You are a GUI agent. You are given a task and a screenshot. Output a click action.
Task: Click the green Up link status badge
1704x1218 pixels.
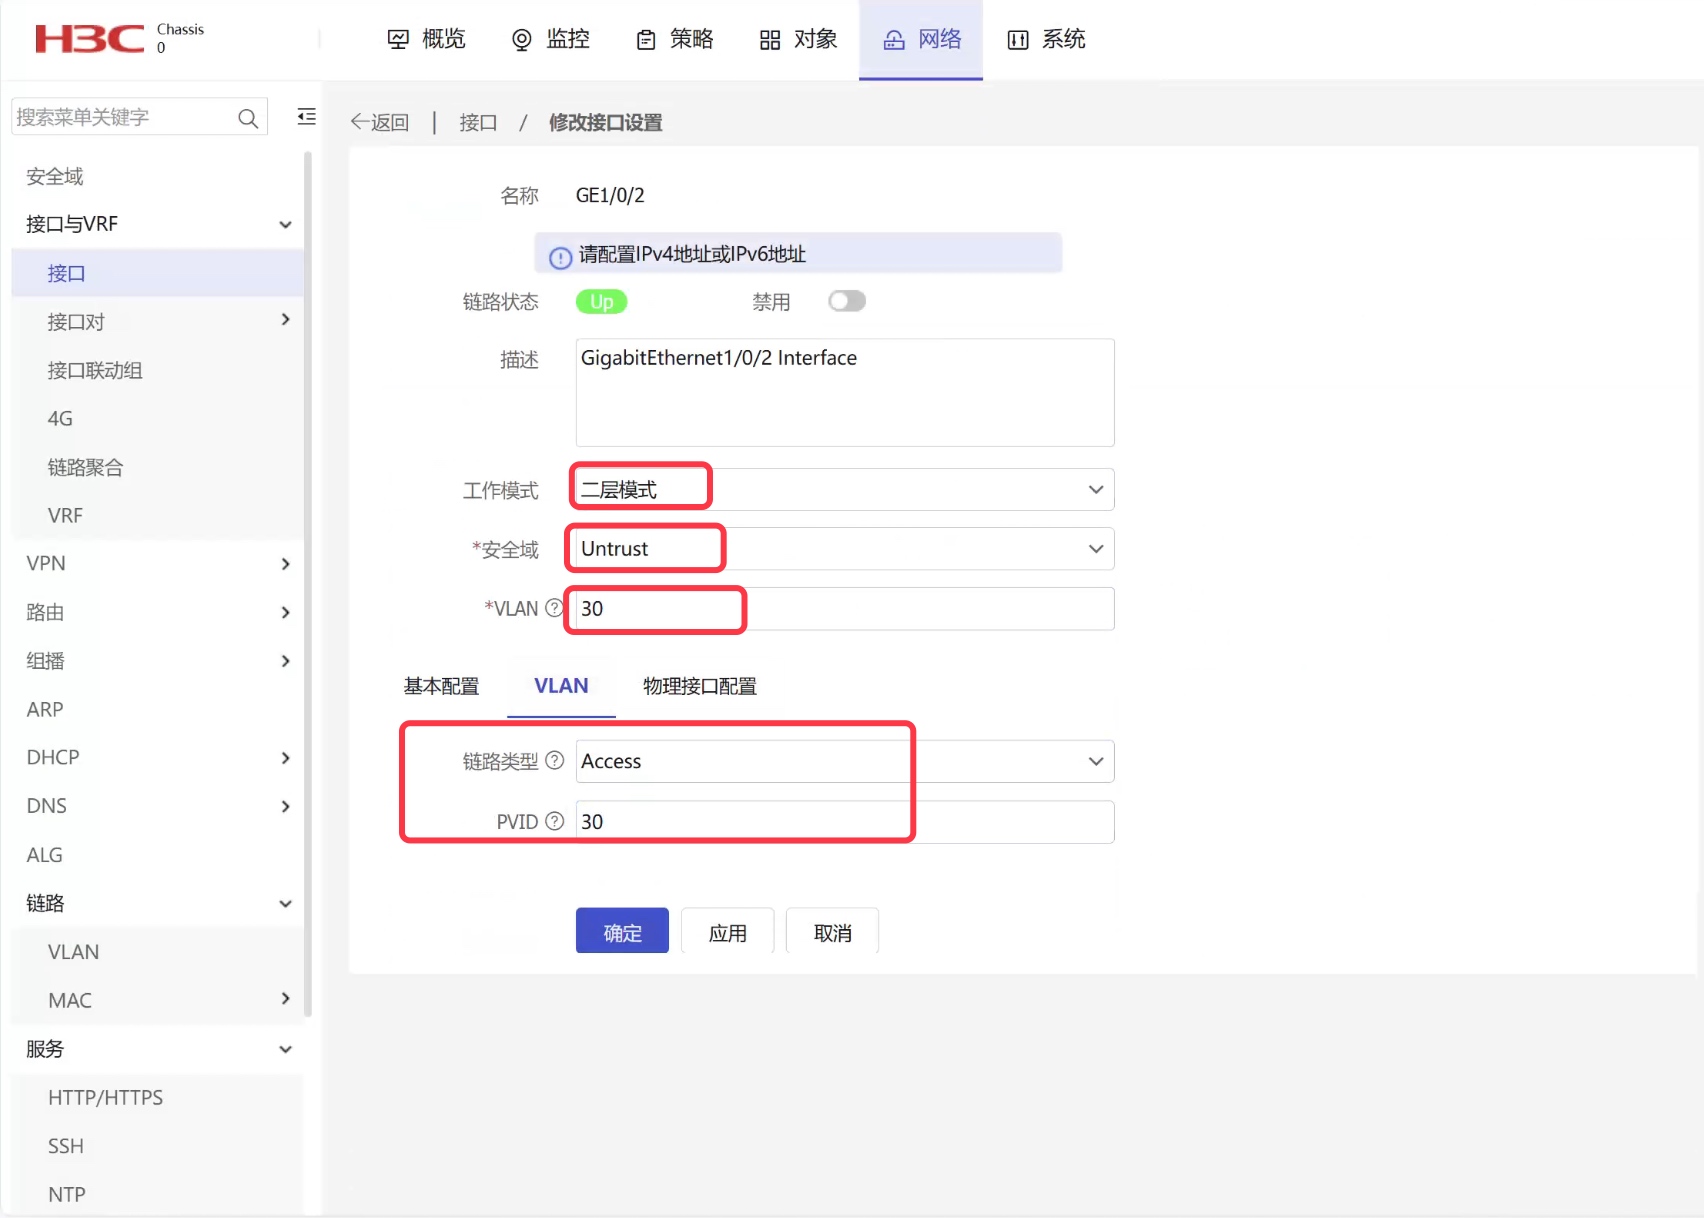pos(601,301)
